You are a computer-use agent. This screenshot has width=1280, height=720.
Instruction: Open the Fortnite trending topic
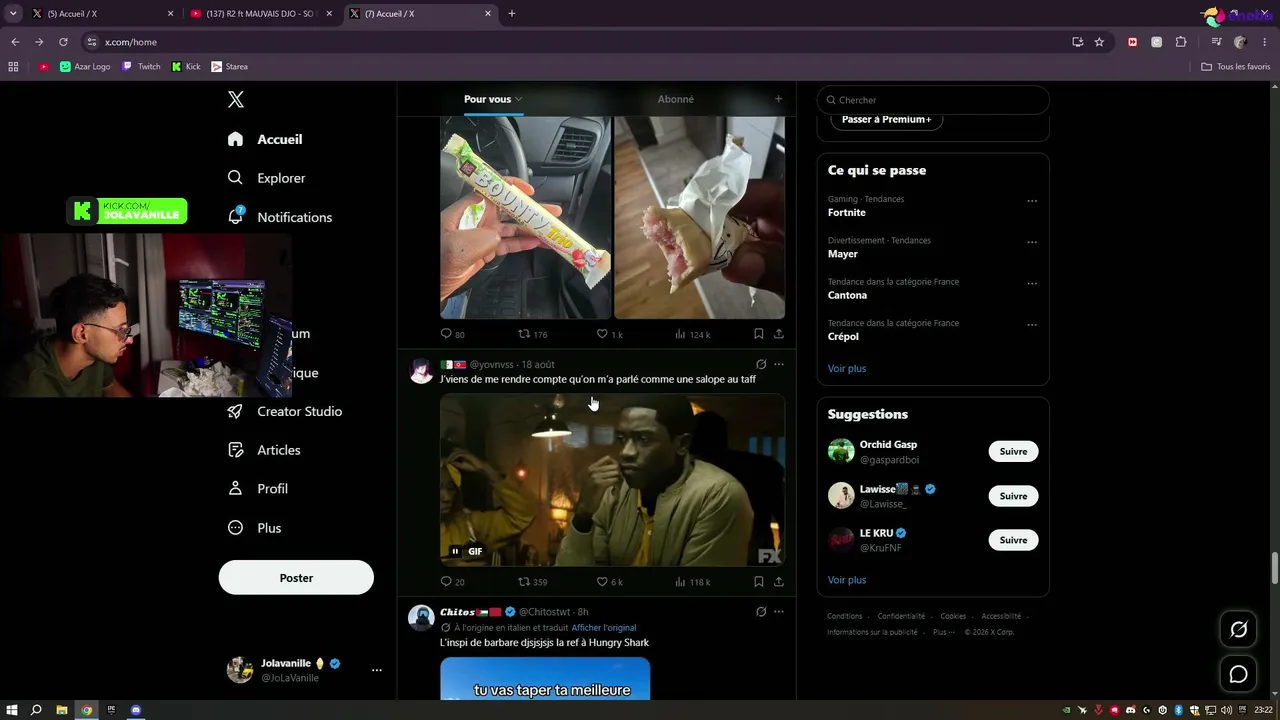tap(847, 213)
